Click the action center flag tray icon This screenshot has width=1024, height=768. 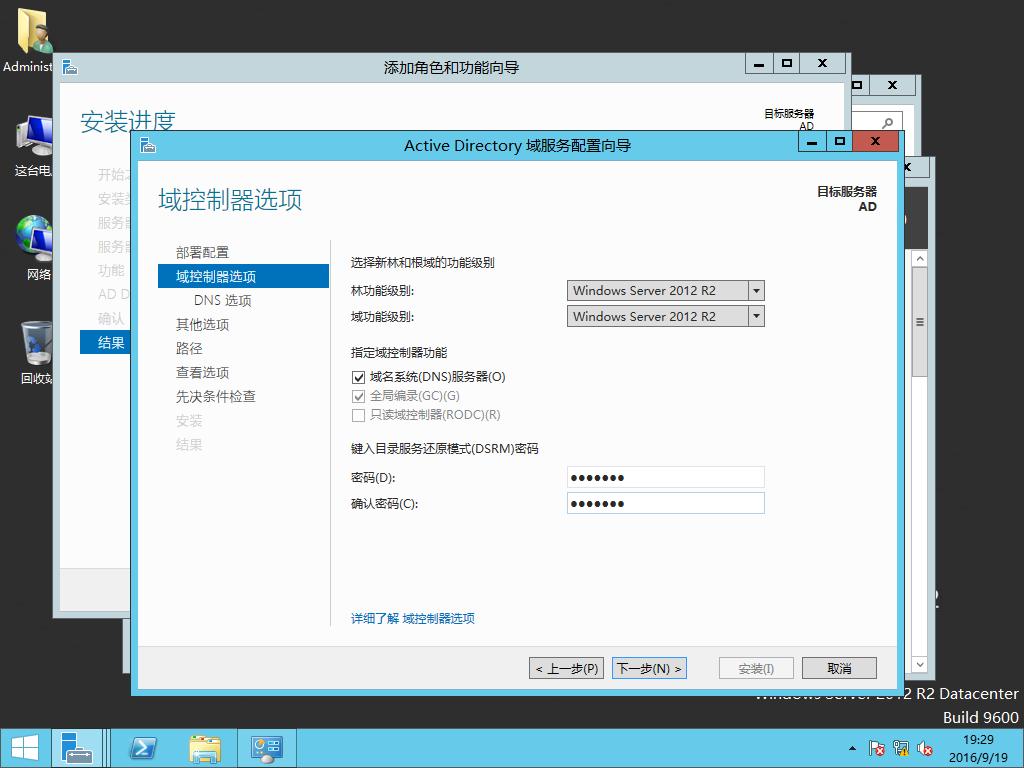click(876, 748)
